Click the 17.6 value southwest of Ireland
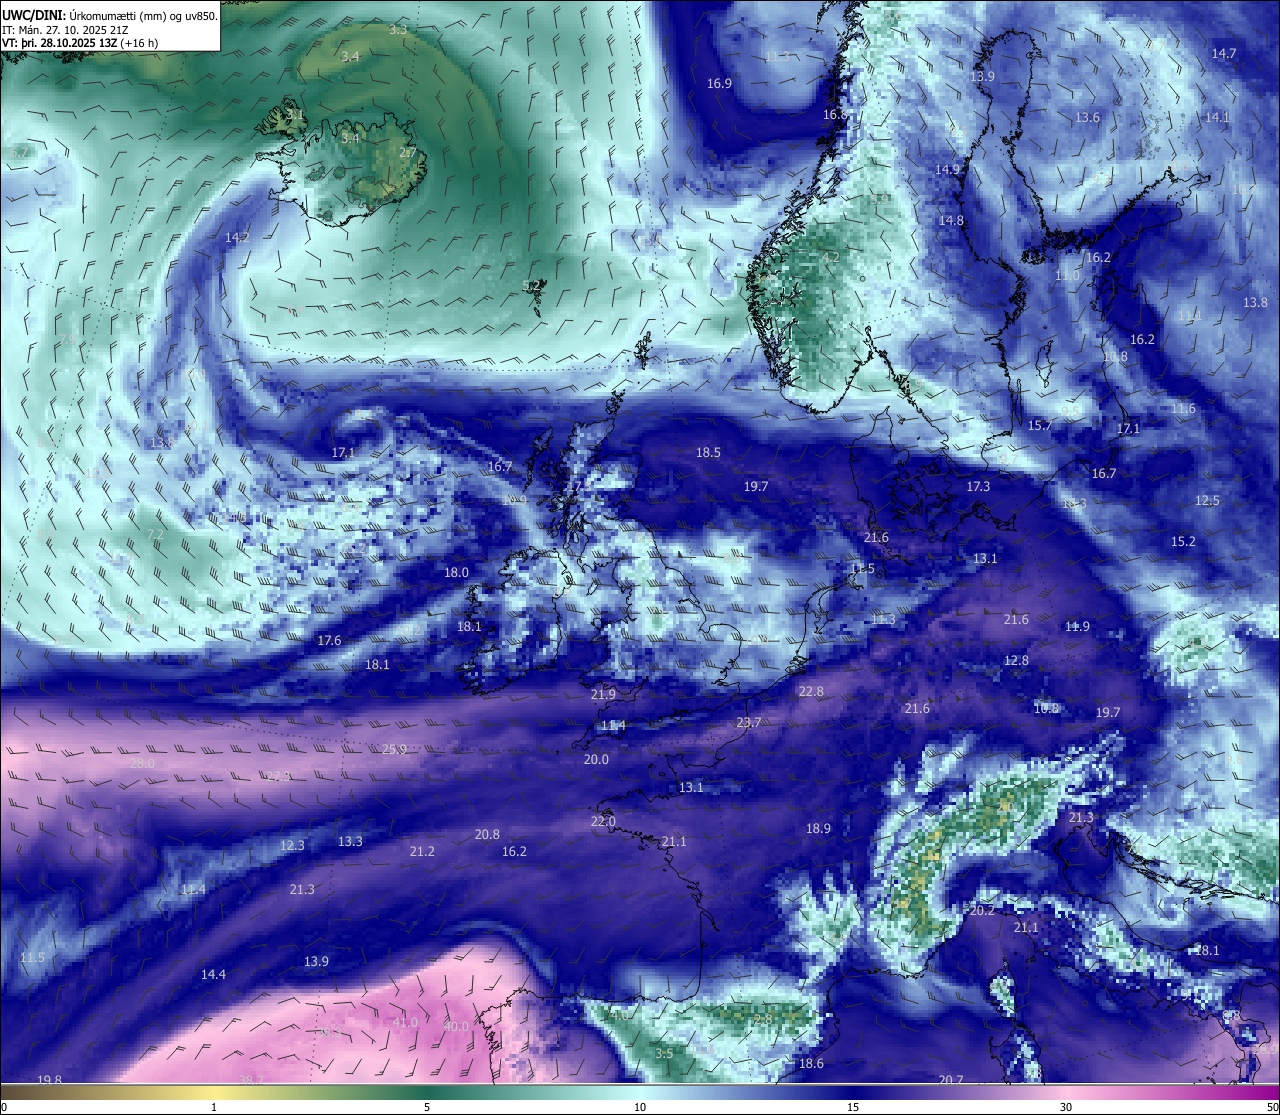 click(329, 641)
